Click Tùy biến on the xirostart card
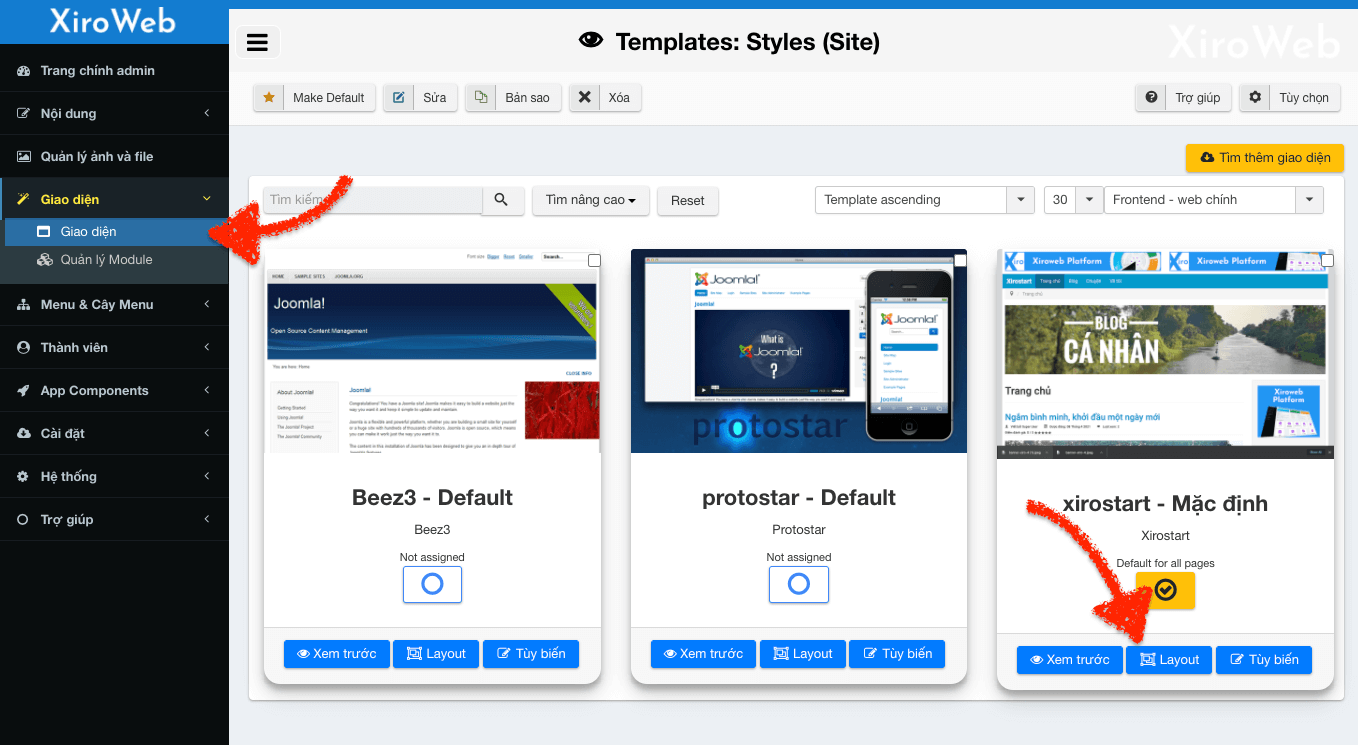Image resolution: width=1358 pixels, height=745 pixels. pyautogui.click(x=1264, y=660)
